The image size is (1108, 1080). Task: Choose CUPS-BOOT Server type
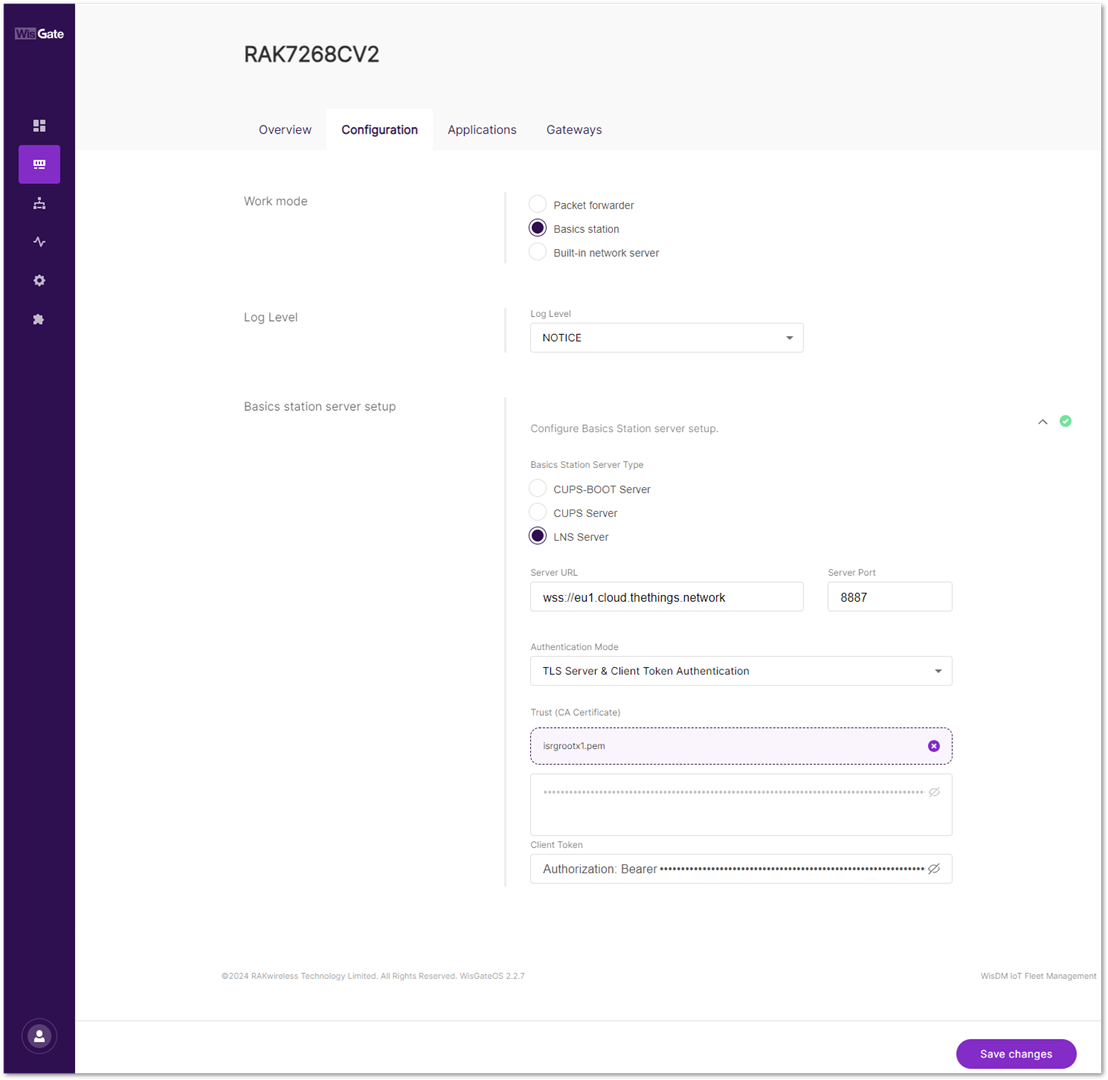(x=538, y=488)
